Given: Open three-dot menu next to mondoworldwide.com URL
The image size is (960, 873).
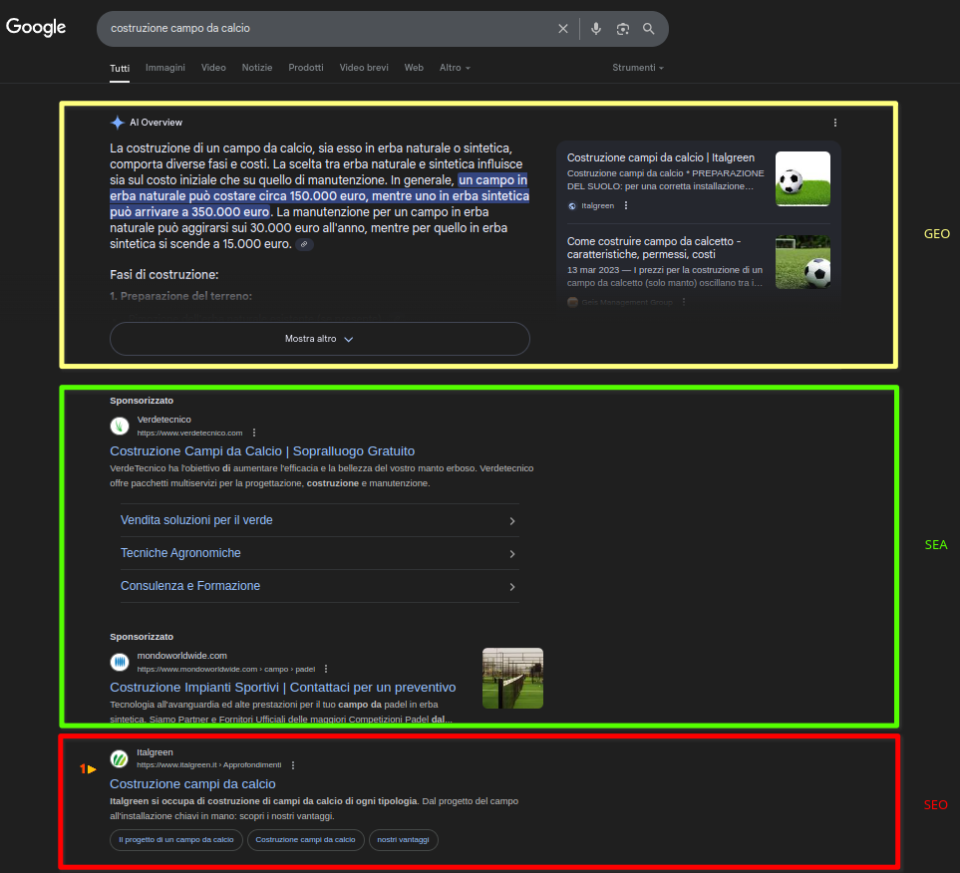Looking at the screenshot, I should tap(326, 669).
